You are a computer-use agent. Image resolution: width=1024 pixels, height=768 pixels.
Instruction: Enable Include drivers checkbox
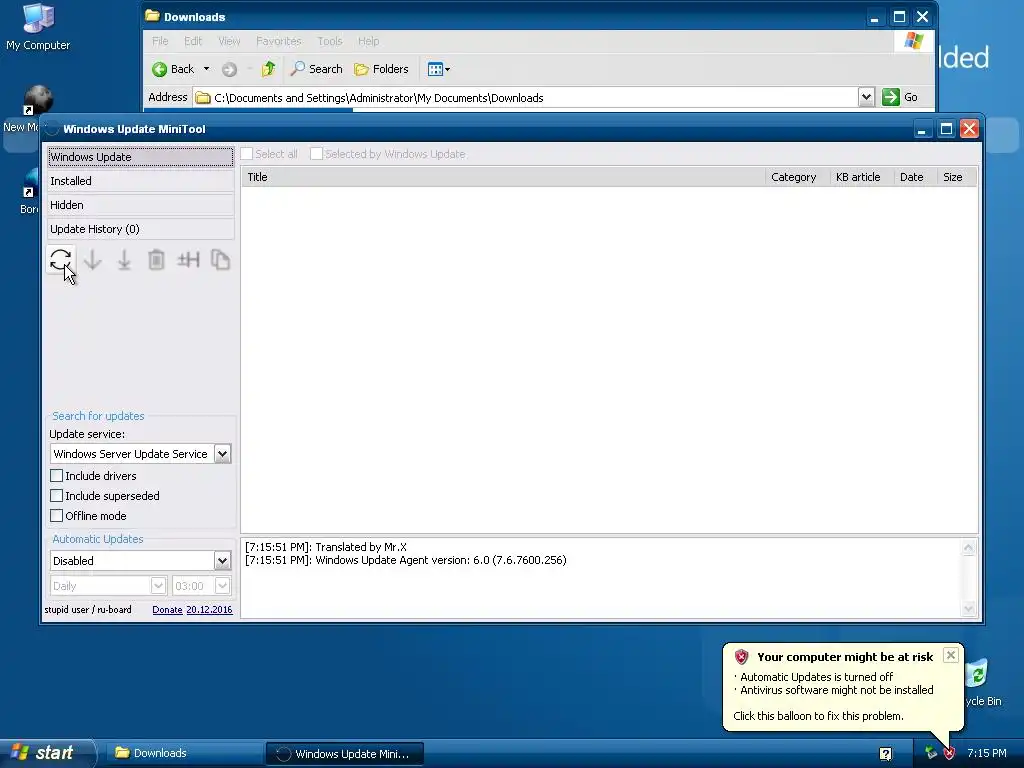[57, 475]
